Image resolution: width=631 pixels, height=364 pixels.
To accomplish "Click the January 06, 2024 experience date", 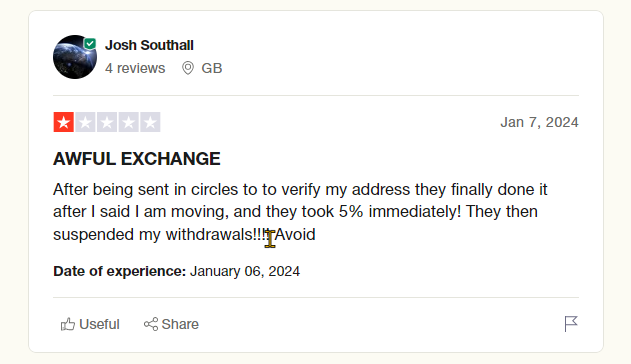I will 245,271.
